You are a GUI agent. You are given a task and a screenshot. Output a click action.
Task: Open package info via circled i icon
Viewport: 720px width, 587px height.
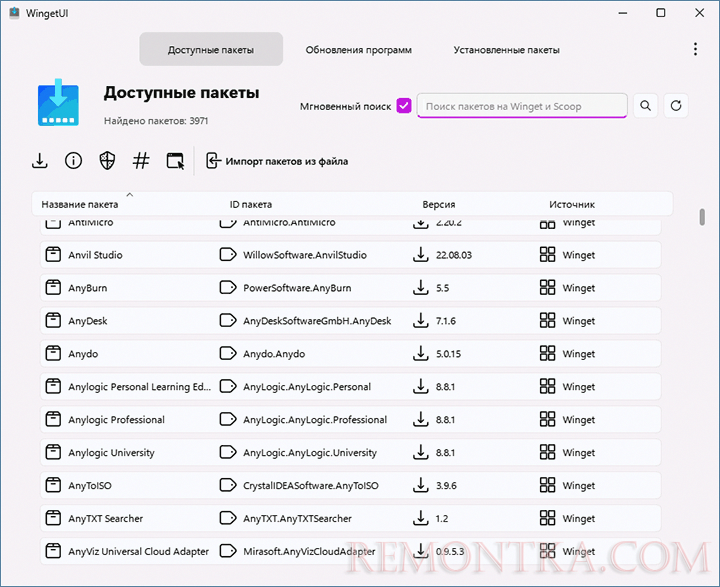click(x=73, y=161)
